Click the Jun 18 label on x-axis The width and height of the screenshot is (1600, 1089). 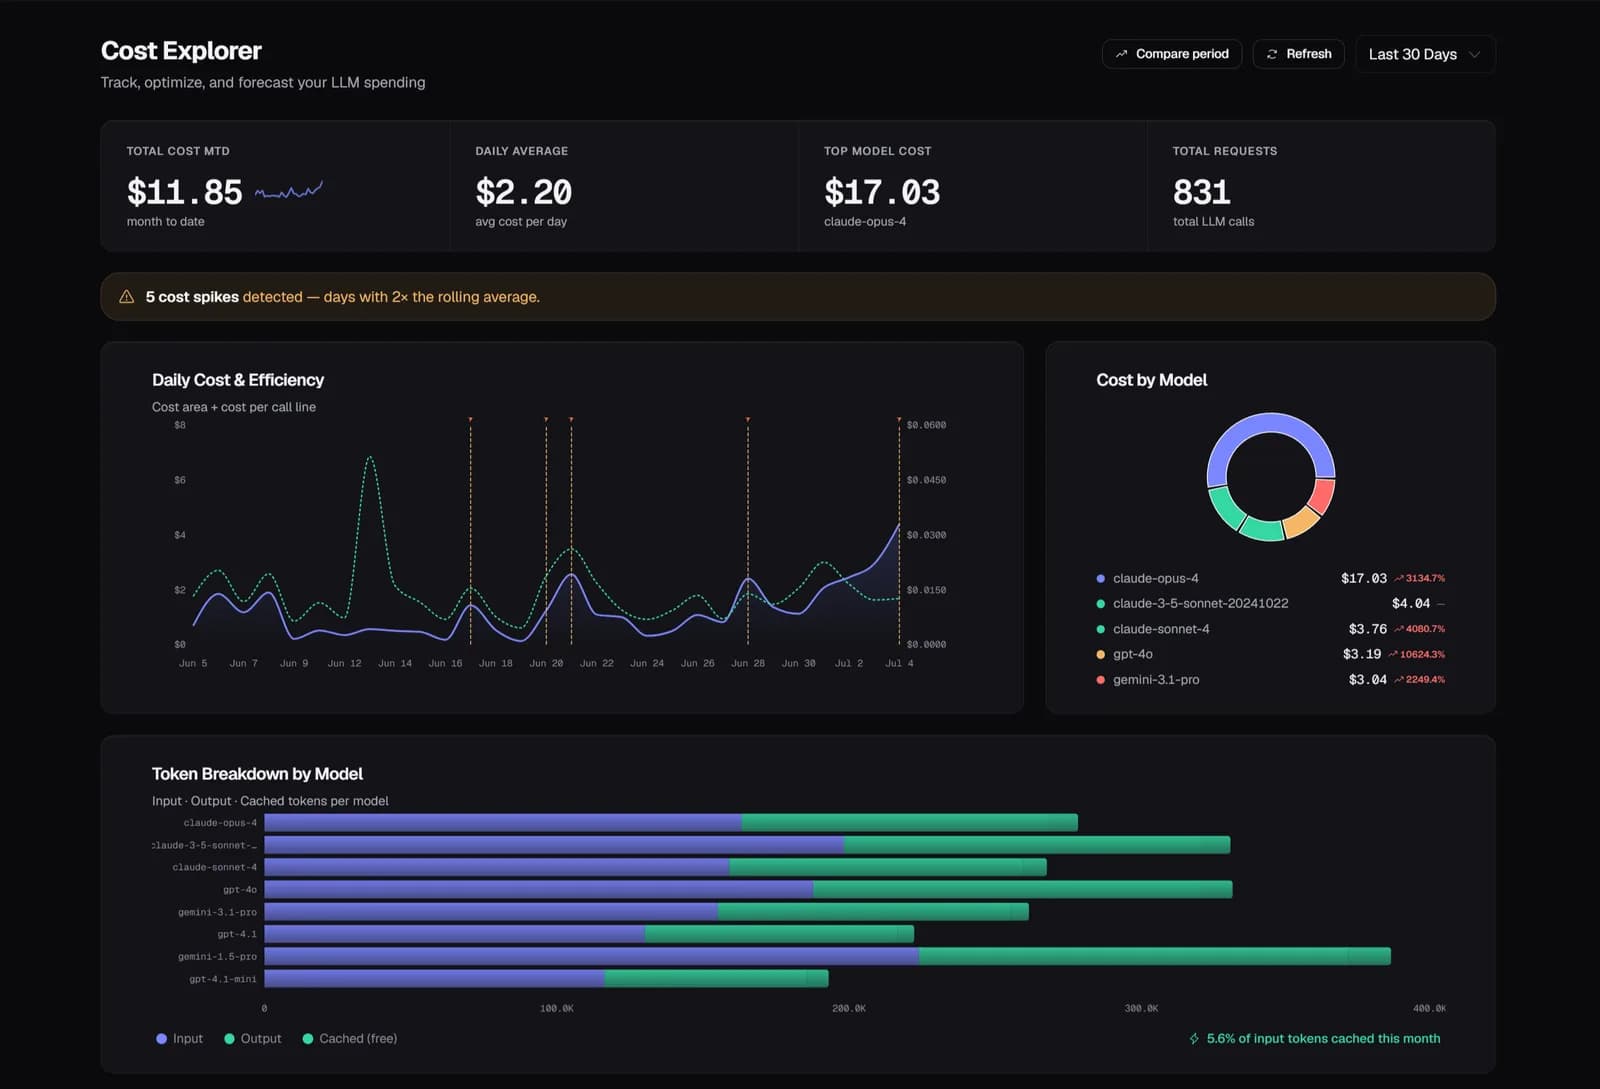tap(496, 663)
